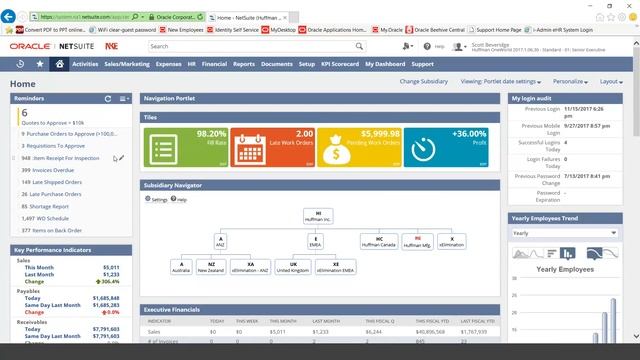Open the Shortcuts star icon
This screenshot has width=640, height=360.
point(40,64)
